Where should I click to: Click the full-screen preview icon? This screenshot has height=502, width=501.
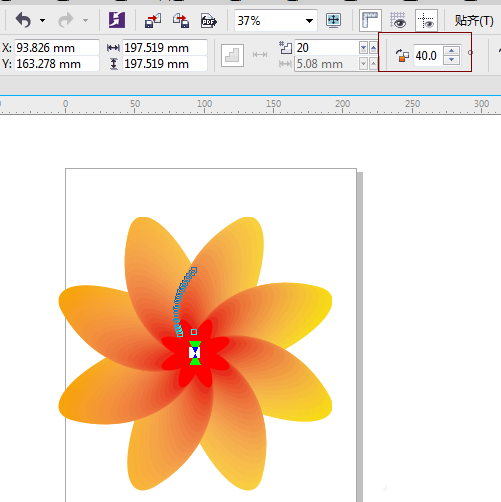[334, 21]
